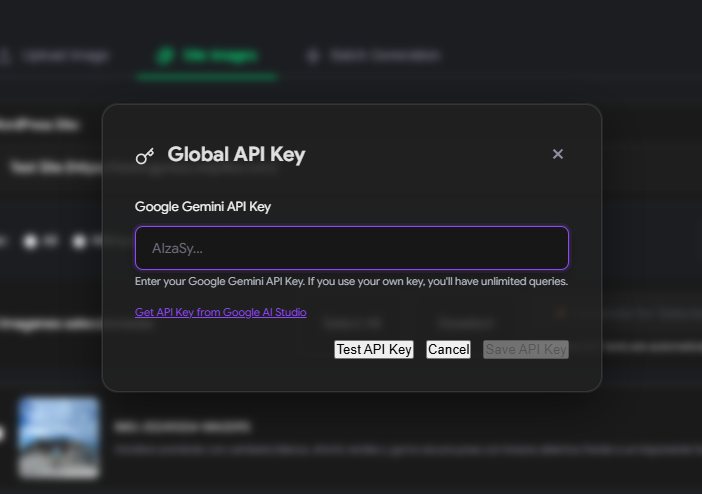Viewport: 702px width, 494px height.
Task: Open the Batch Generation tab
Action: pos(385,56)
